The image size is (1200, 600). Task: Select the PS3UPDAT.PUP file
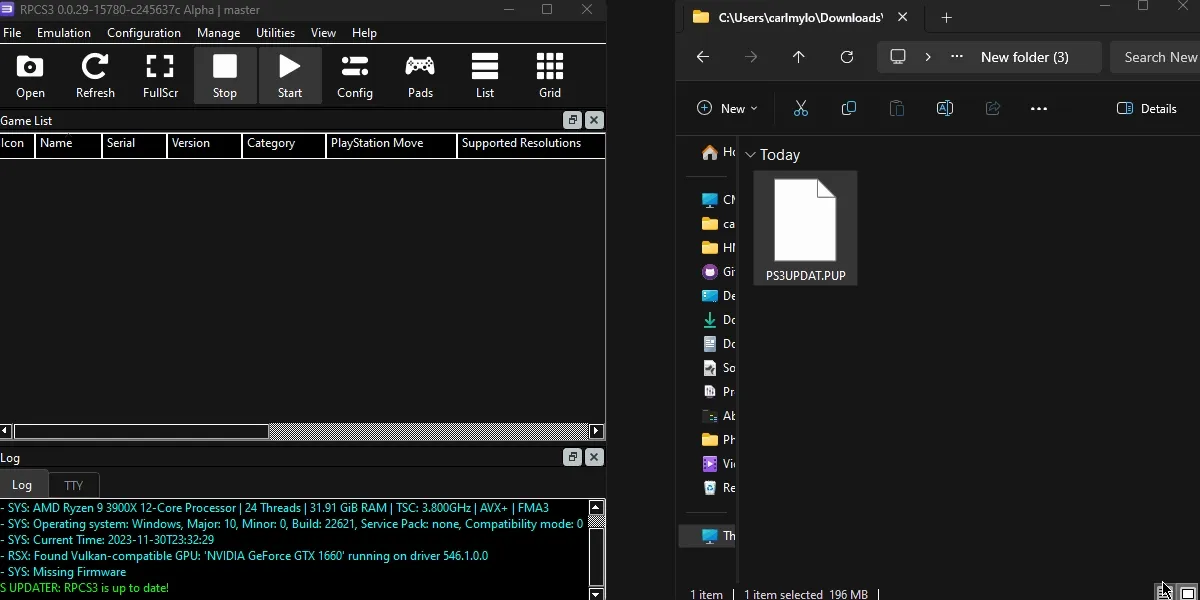pos(805,230)
